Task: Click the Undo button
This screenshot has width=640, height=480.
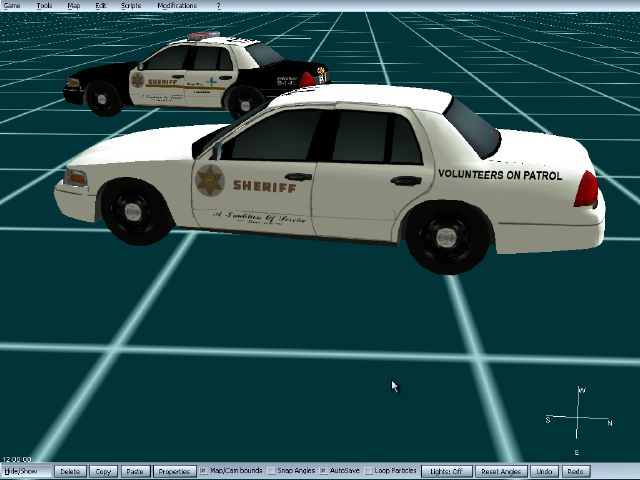Action: point(544,471)
